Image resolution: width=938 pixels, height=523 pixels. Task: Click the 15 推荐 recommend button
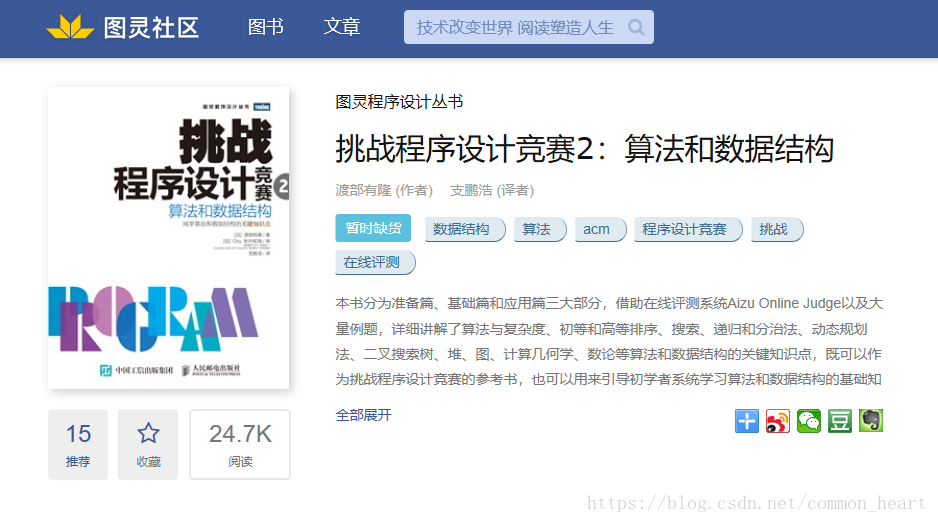coord(78,444)
